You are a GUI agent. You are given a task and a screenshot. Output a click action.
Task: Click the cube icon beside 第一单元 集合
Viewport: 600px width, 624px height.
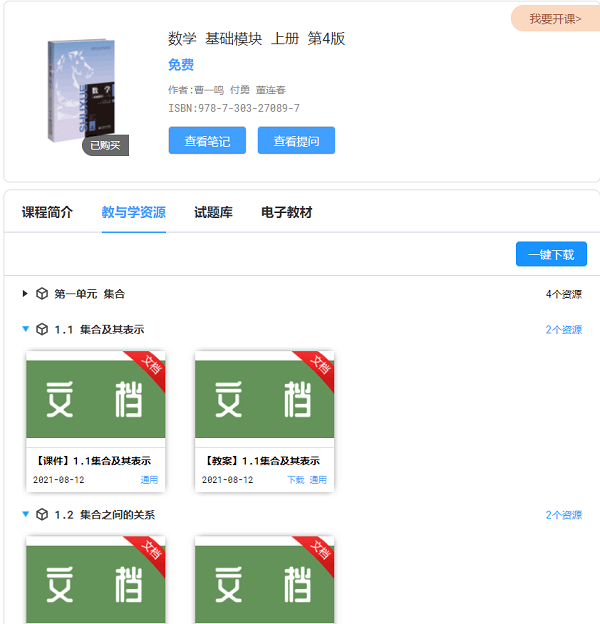(x=42, y=294)
